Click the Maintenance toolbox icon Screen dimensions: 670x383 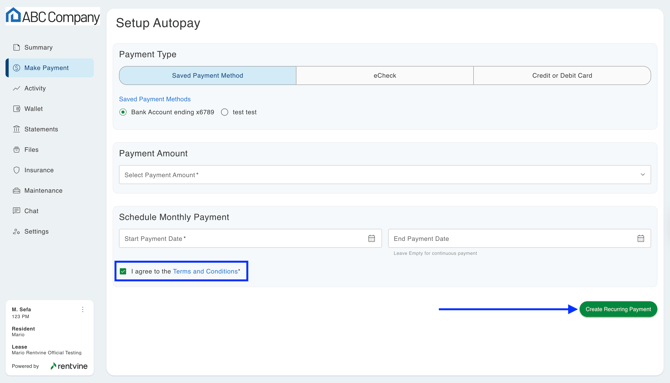pyautogui.click(x=16, y=191)
